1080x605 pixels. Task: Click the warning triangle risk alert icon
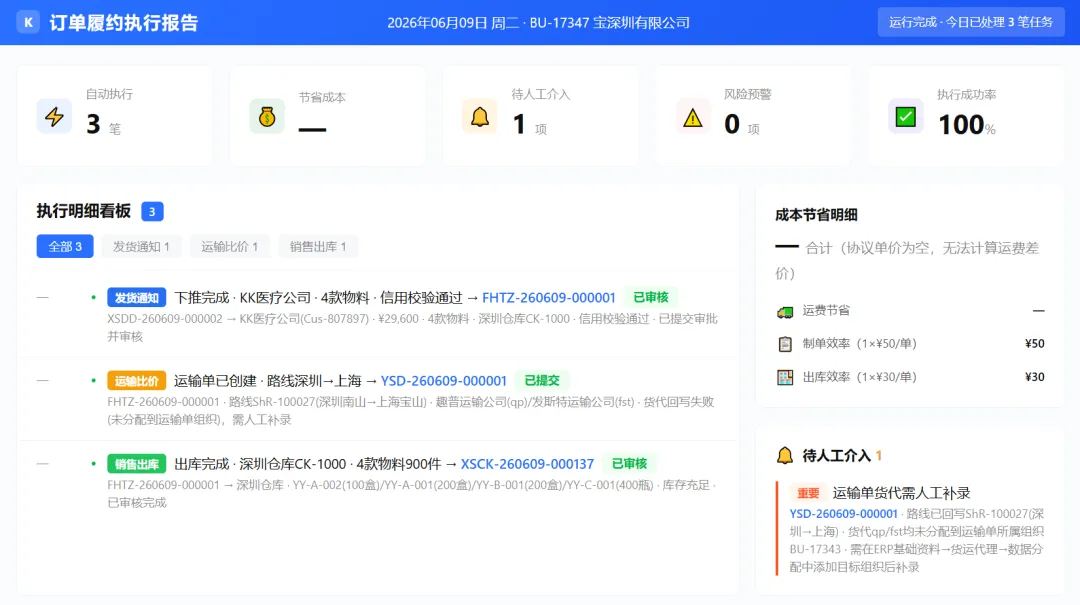point(693,117)
